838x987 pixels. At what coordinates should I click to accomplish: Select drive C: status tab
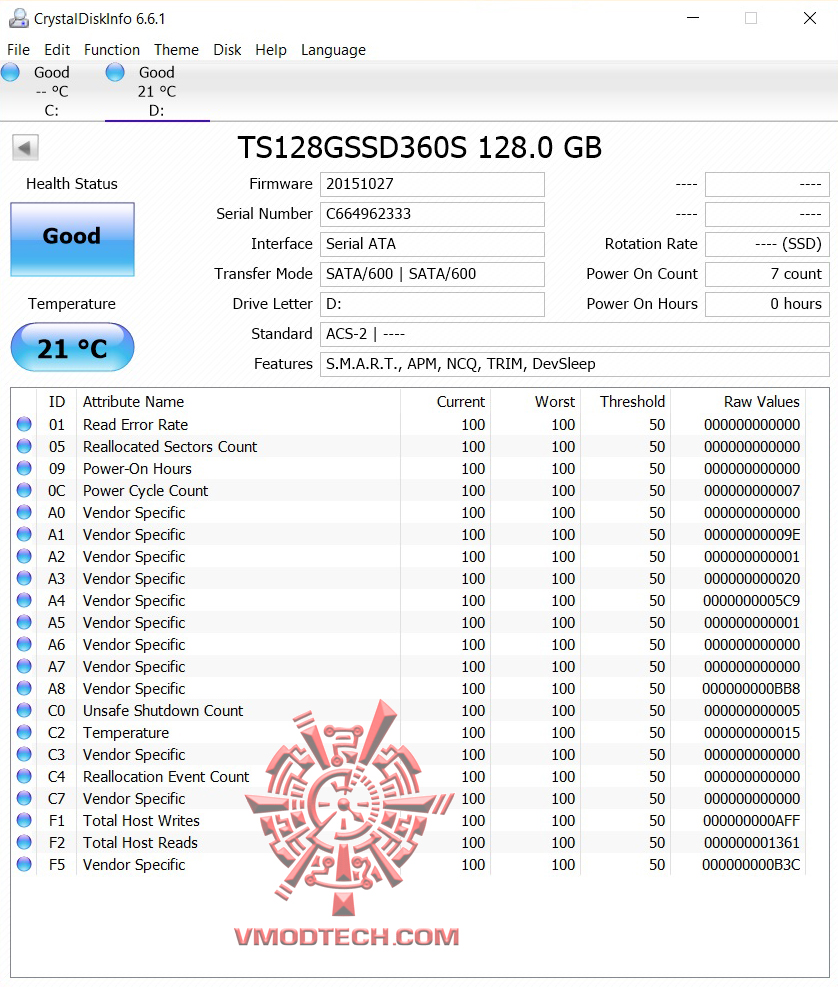(x=52, y=91)
